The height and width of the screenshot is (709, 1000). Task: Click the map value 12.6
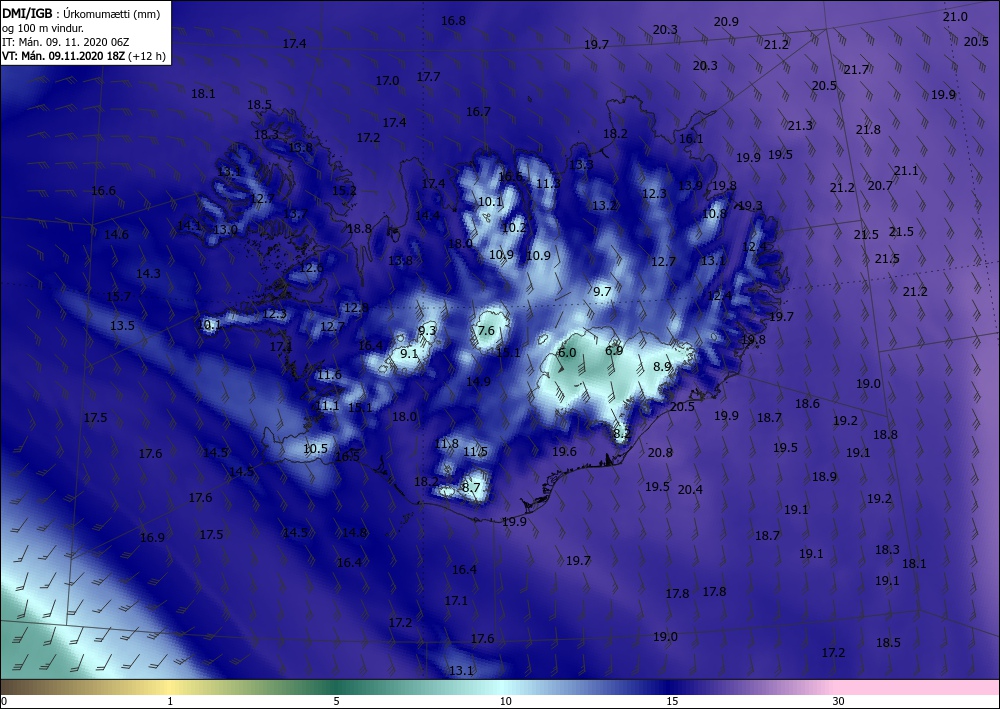tap(311, 268)
